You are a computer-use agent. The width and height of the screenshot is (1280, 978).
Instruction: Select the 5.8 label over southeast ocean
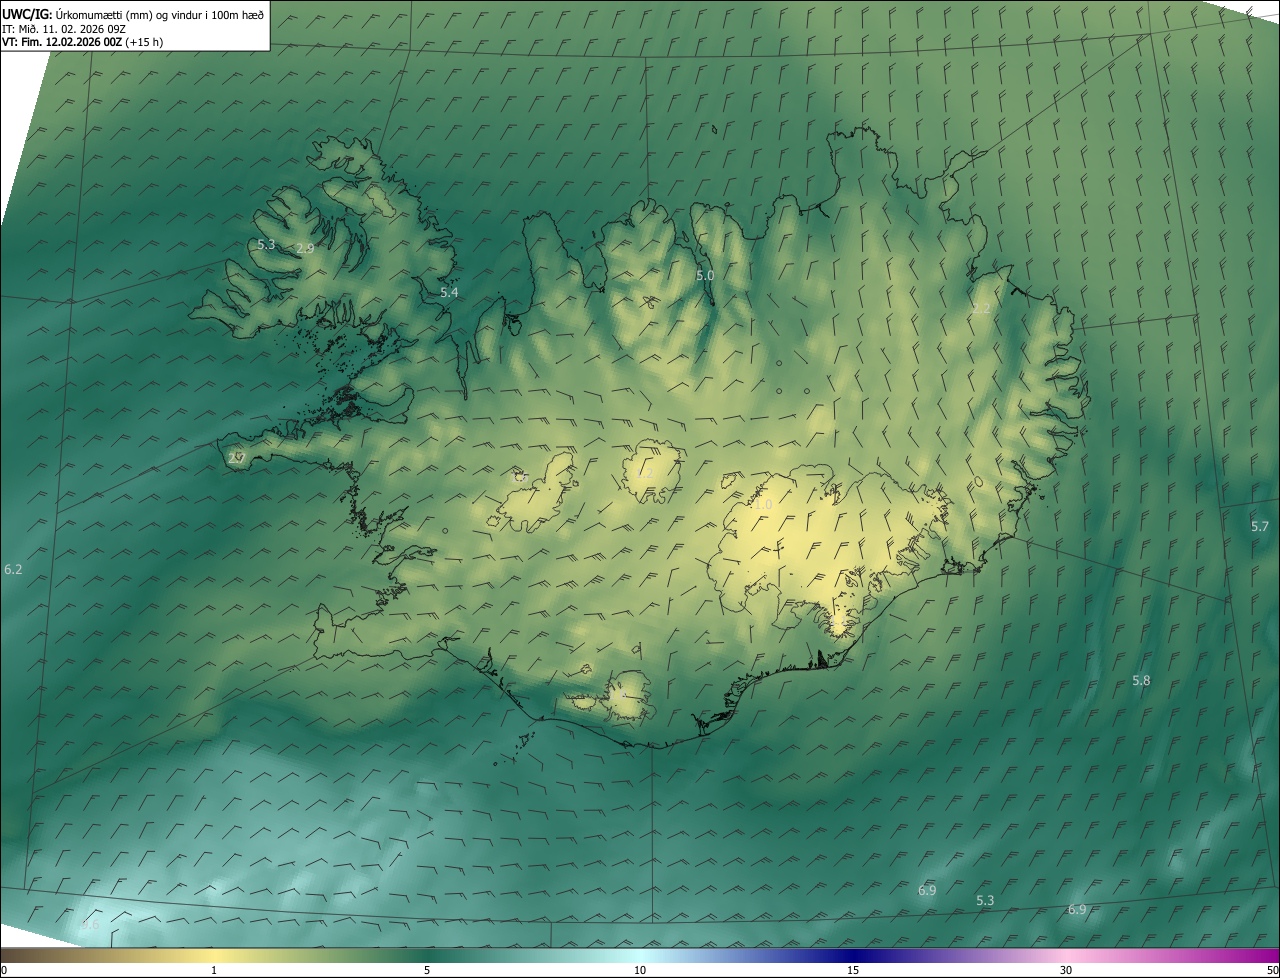click(1141, 680)
